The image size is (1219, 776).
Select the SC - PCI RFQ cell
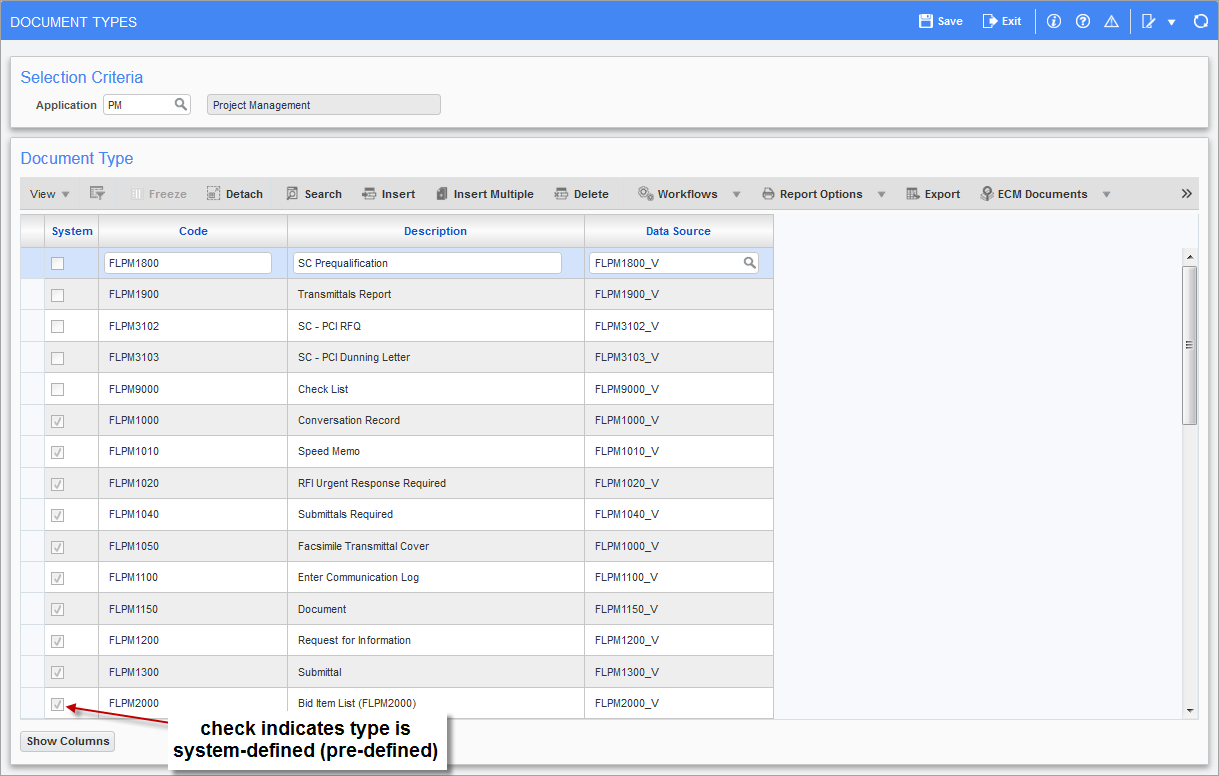pos(436,326)
